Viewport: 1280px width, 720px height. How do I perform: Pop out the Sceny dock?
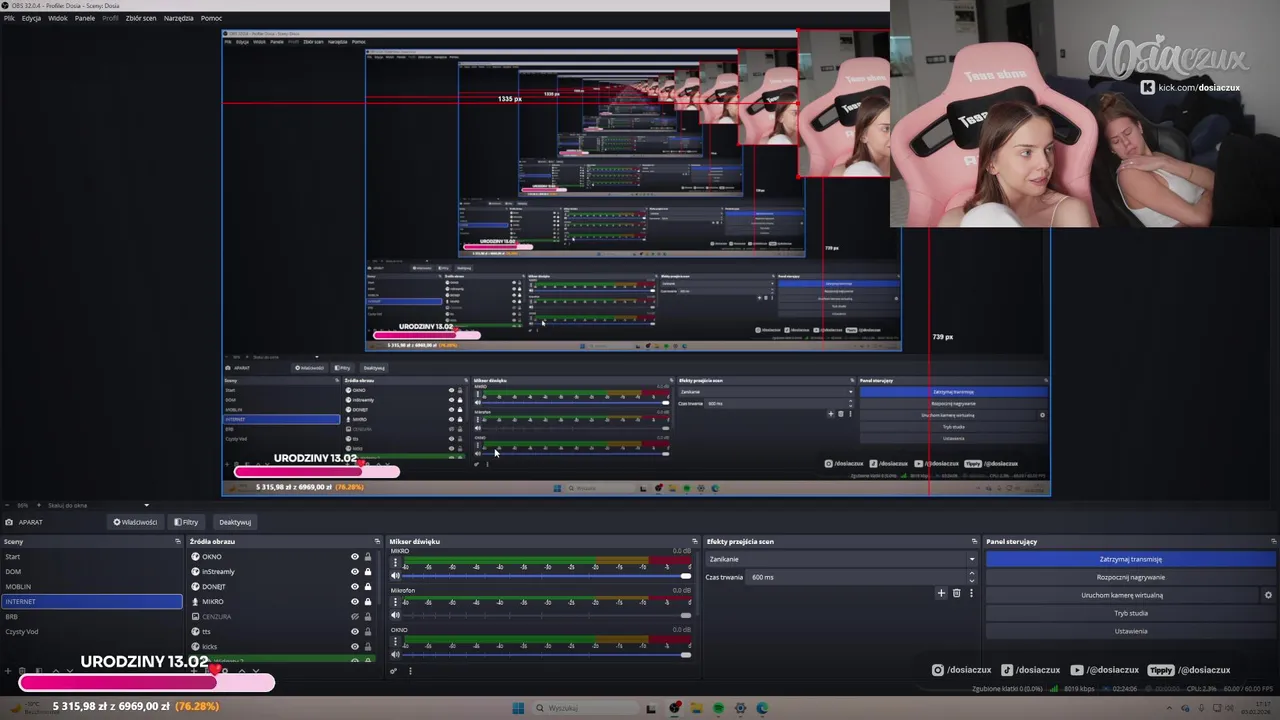click(178, 541)
